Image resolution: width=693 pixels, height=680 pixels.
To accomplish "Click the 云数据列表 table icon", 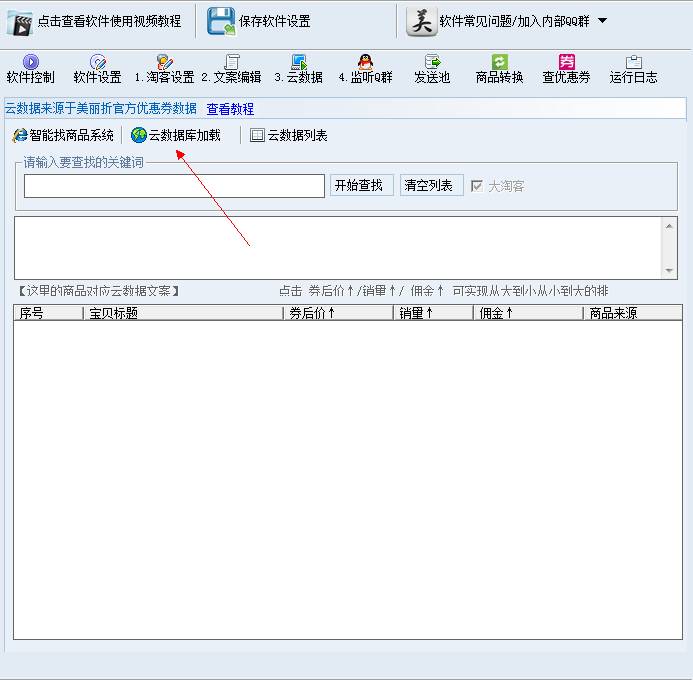I will click(257, 135).
